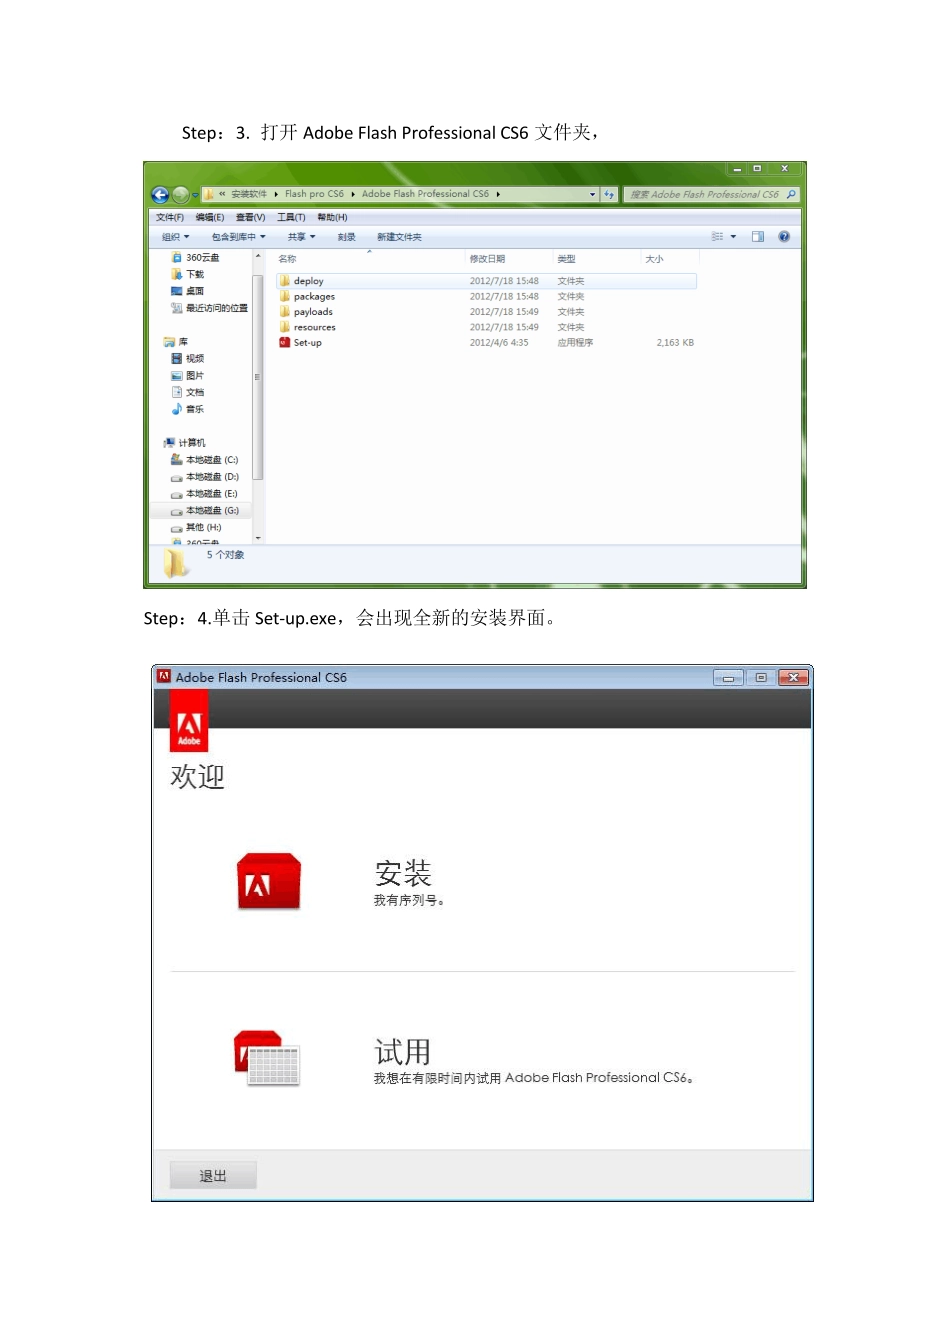Click the 下载 folder icon in the sidebar
This screenshot has width=950, height=1344.
pyautogui.click(x=177, y=274)
